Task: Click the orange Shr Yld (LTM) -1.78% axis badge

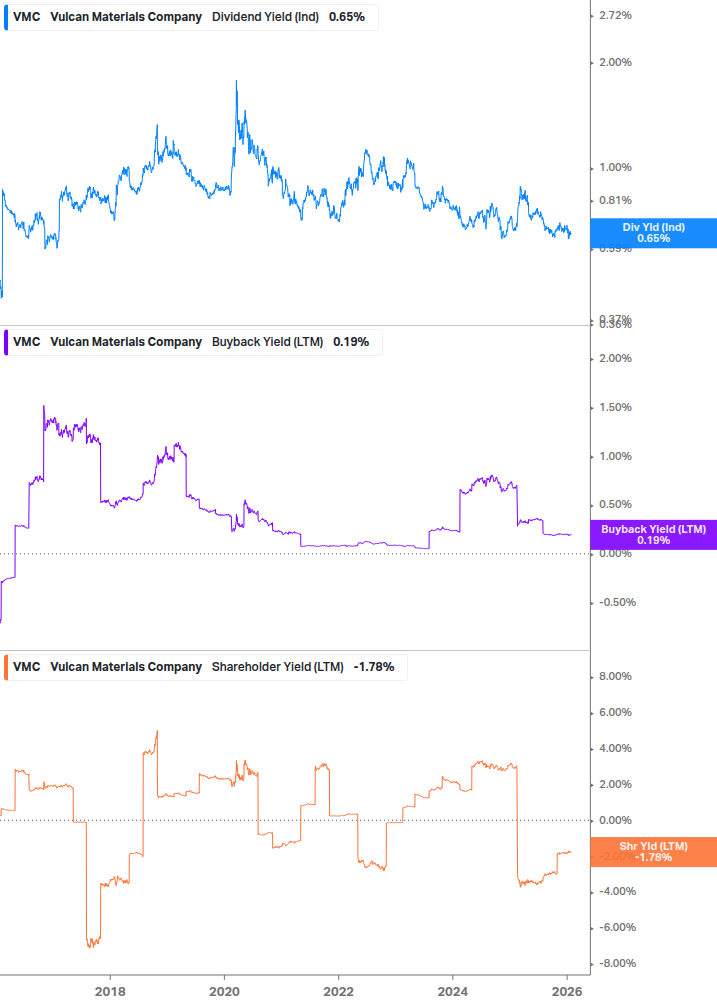Action: [654, 852]
